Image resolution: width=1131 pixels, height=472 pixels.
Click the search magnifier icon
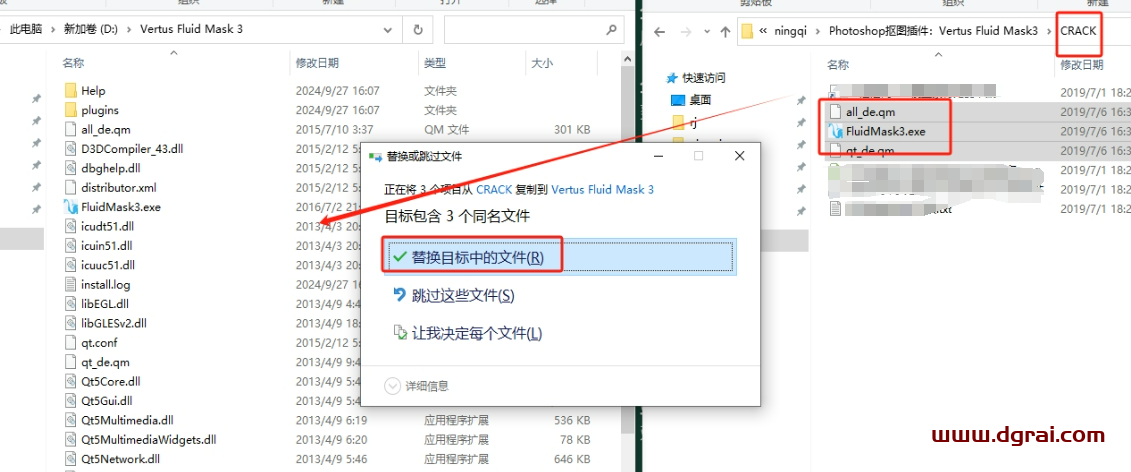click(612, 30)
